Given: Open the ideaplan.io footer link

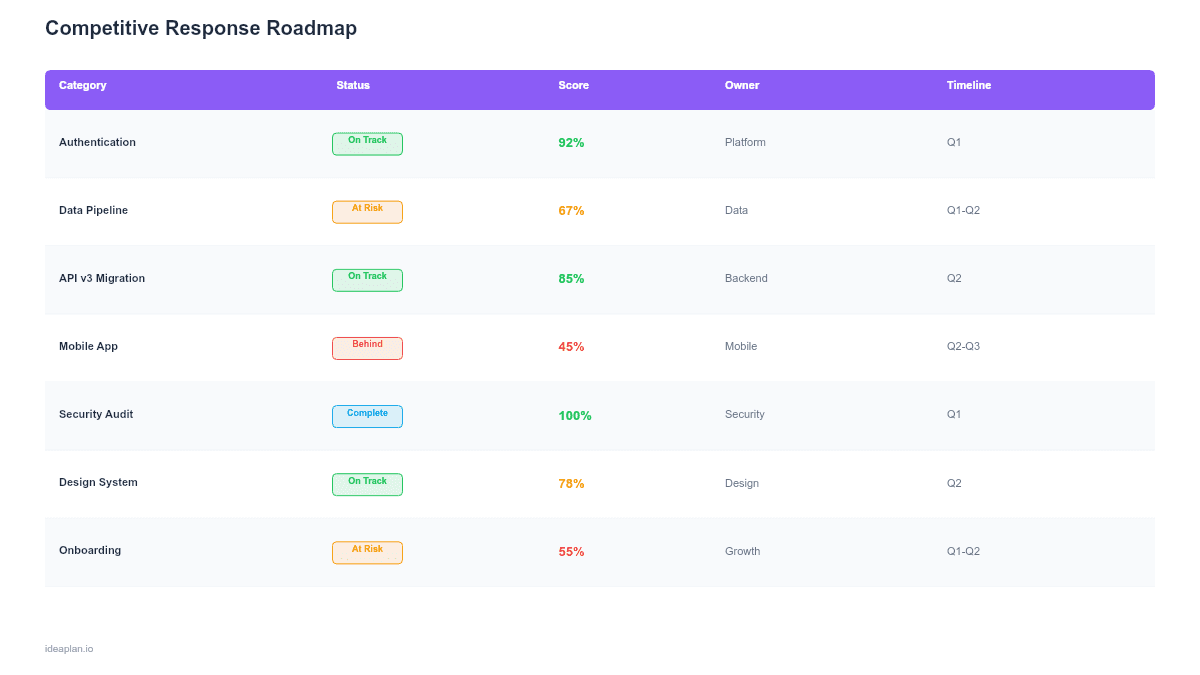Looking at the screenshot, I should click(68, 648).
